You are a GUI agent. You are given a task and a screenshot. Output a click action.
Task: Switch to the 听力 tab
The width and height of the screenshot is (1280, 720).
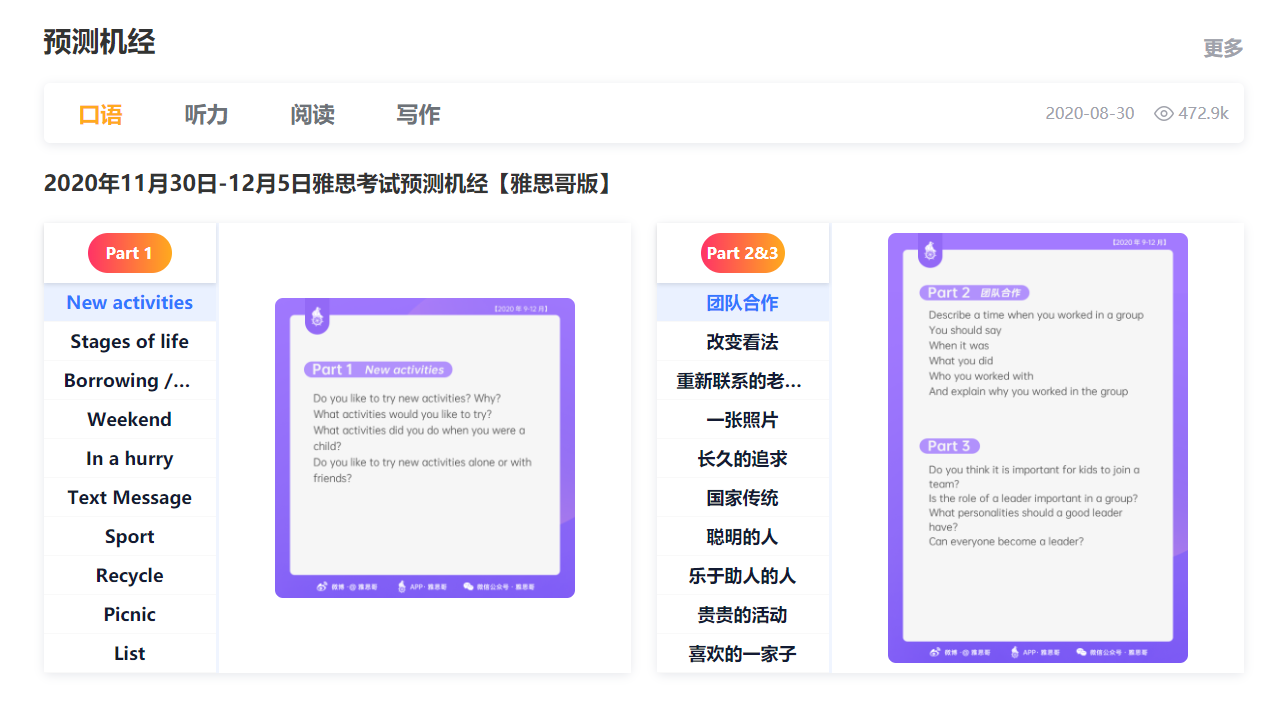(x=206, y=114)
